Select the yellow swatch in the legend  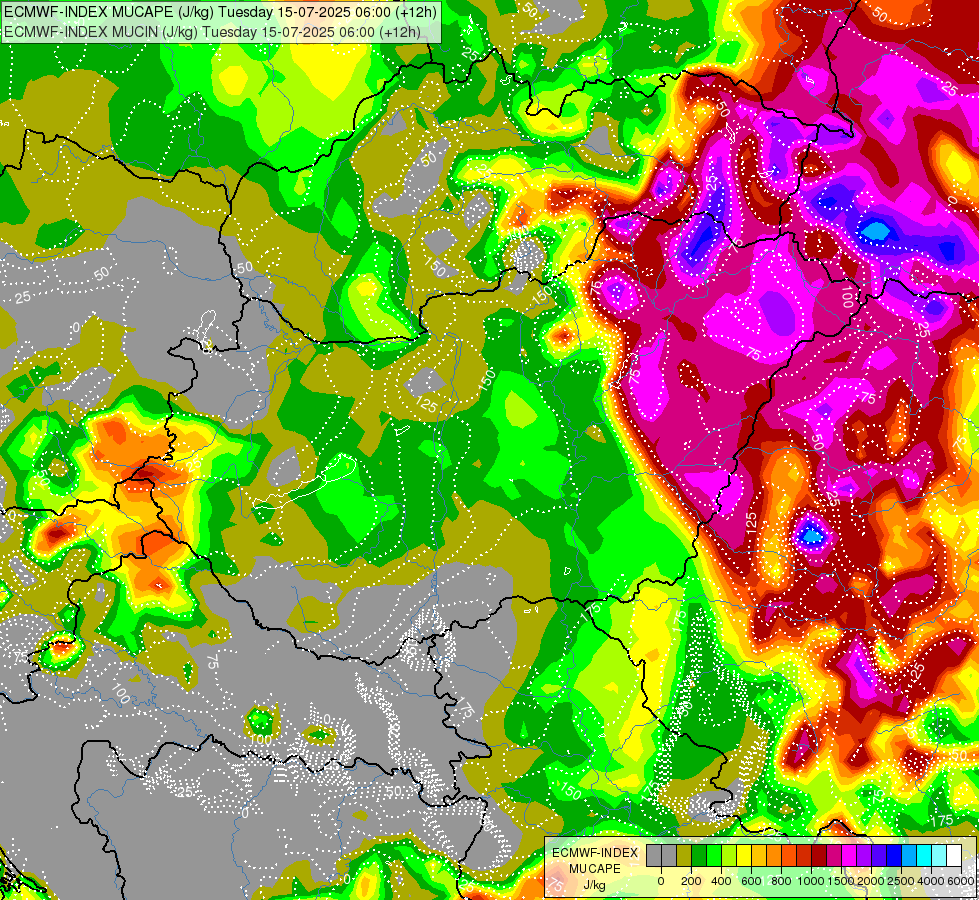(x=745, y=856)
